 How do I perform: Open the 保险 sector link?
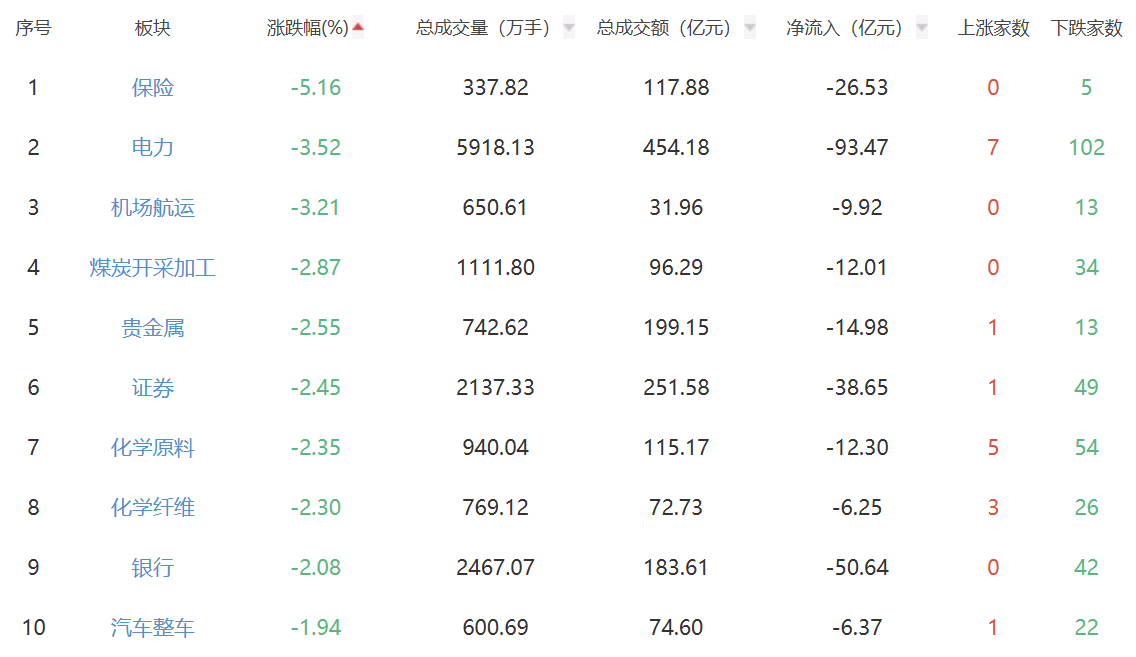pyautogui.click(x=152, y=88)
